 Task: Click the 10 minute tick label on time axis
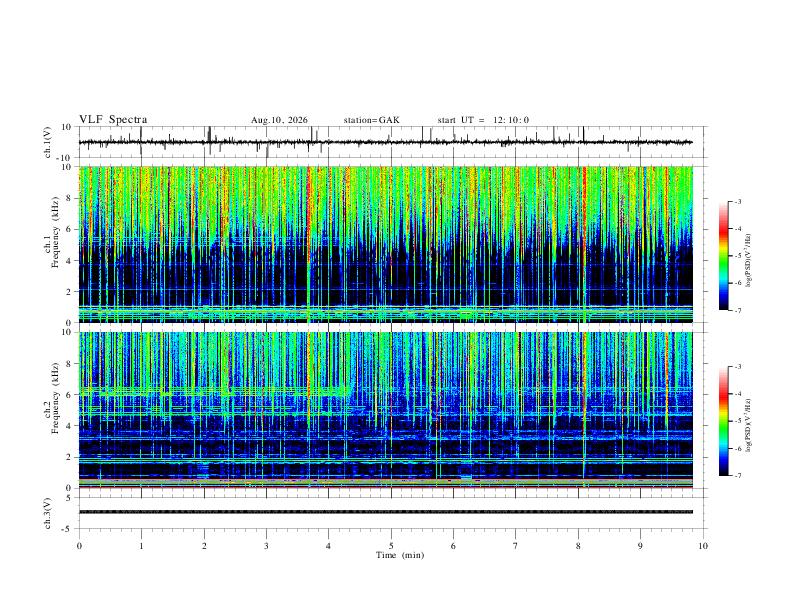pyautogui.click(x=703, y=546)
